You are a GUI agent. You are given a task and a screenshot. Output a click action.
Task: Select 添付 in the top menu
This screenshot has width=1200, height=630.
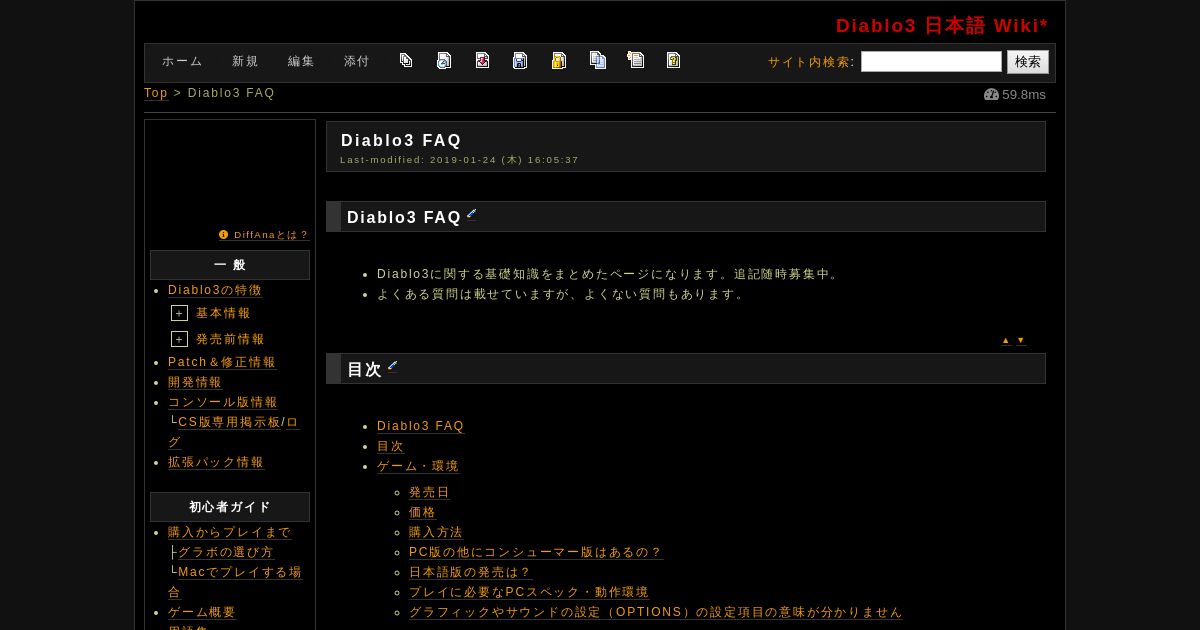pos(357,62)
